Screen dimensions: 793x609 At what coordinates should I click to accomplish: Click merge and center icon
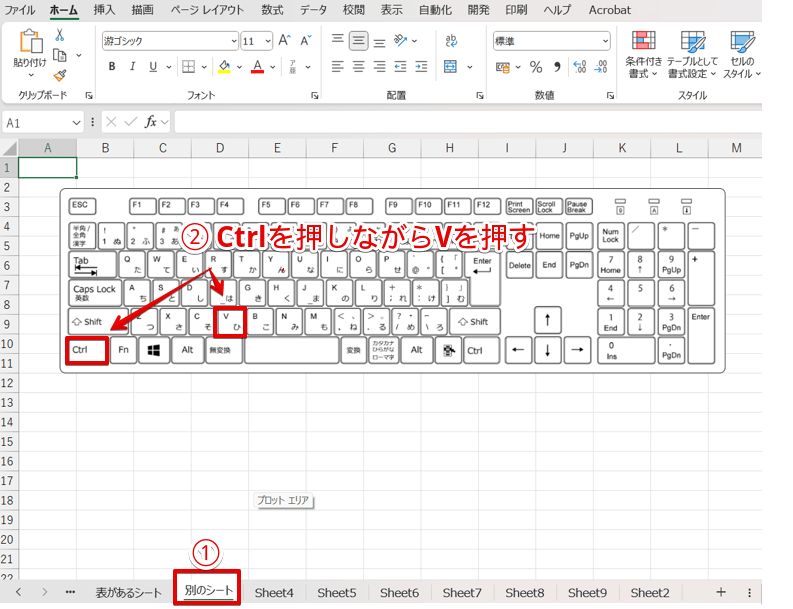tap(450, 66)
